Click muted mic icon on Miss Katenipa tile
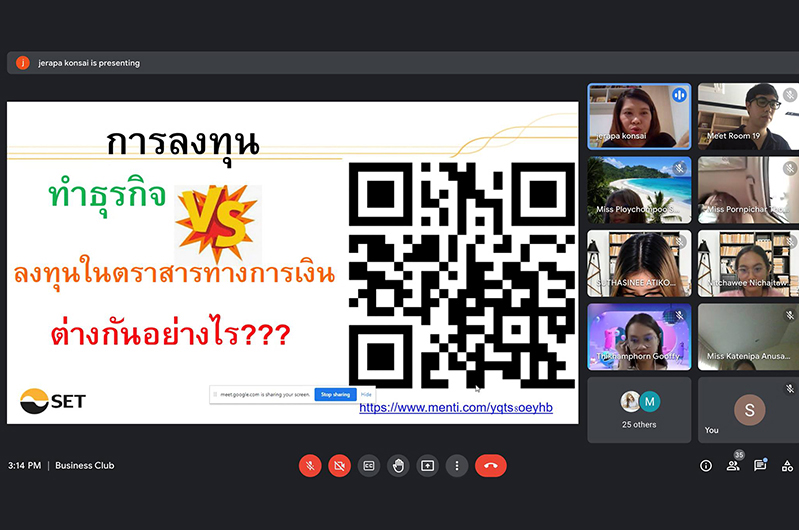 (789, 315)
